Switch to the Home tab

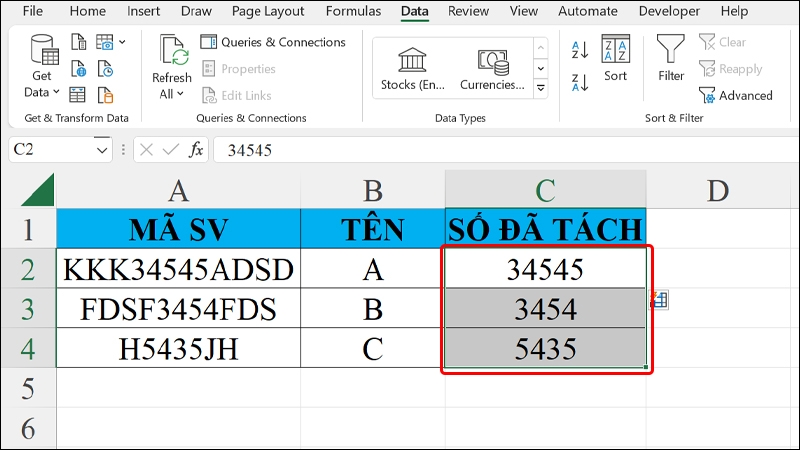pos(88,11)
